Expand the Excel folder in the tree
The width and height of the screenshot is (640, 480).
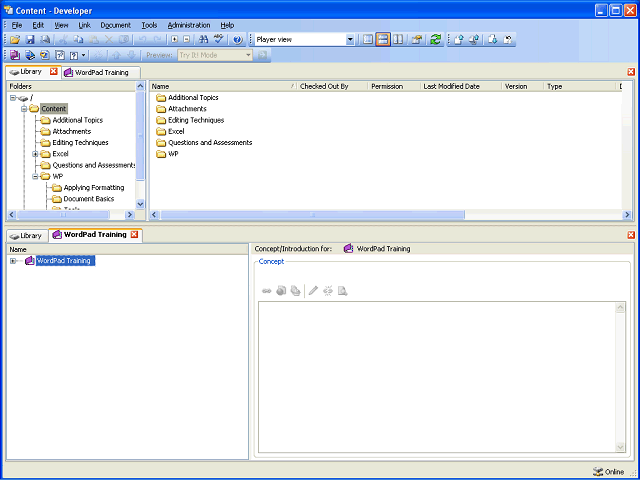tap(35, 154)
